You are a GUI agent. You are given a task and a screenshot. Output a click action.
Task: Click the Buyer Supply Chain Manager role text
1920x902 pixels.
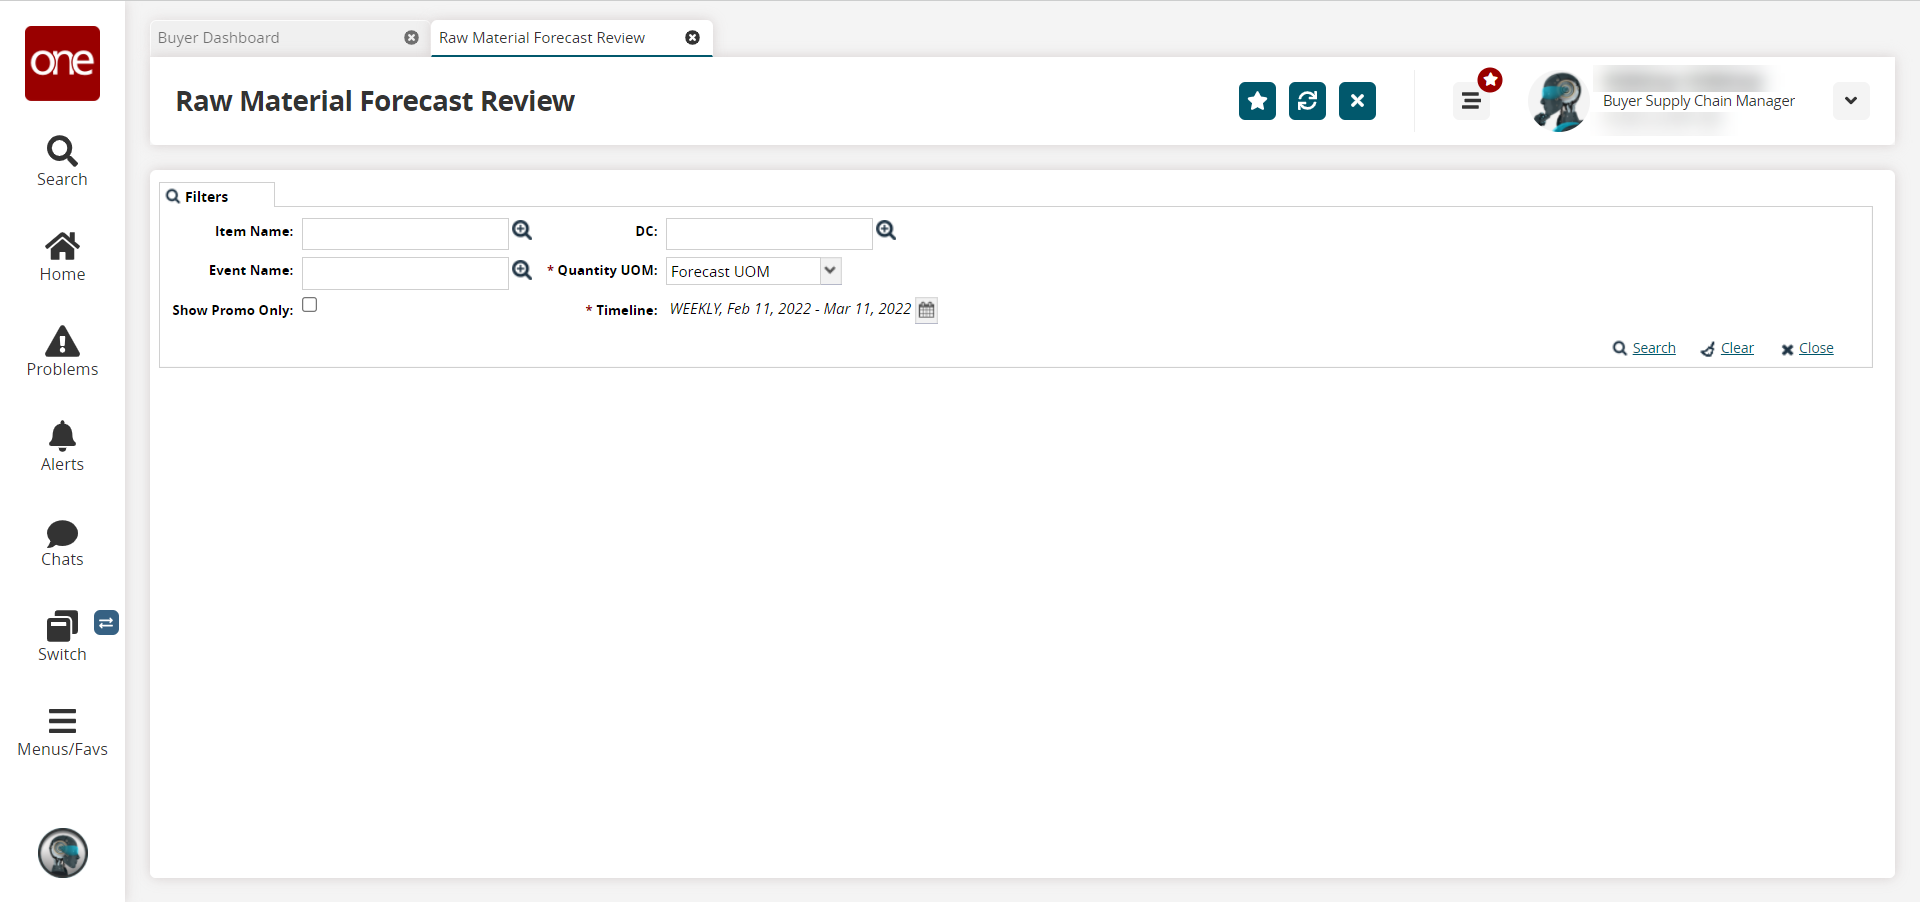pyautogui.click(x=1698, y=101)
